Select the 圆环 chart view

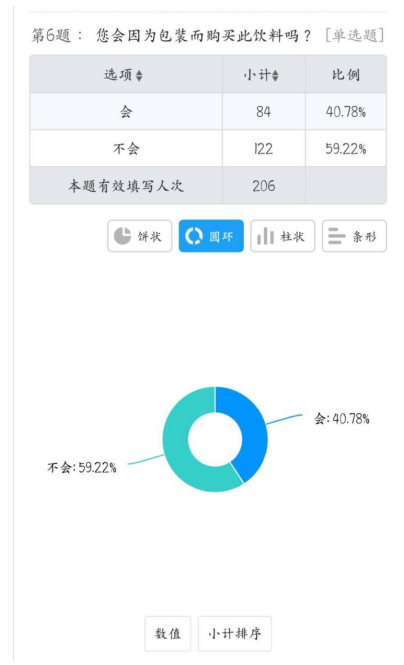coord(211,236)
